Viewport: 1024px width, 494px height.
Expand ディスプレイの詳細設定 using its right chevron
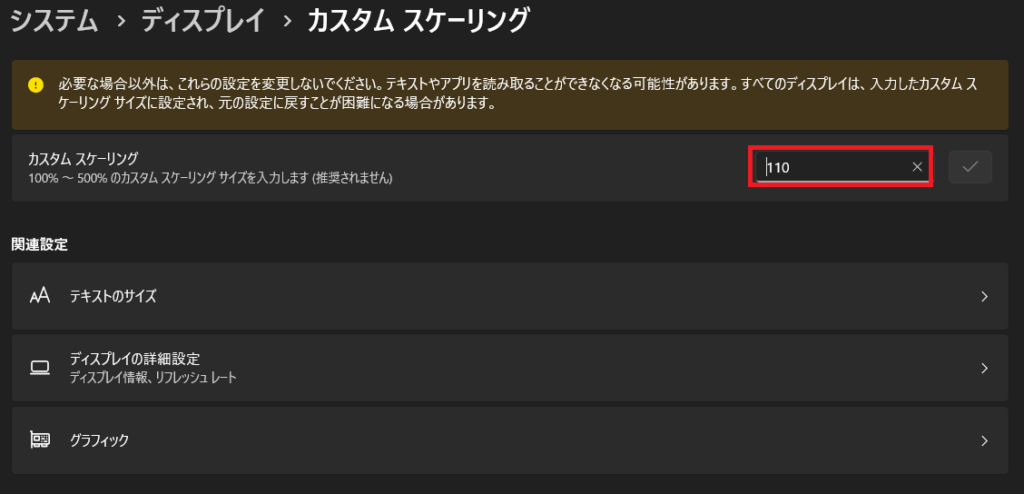(985, 369)
